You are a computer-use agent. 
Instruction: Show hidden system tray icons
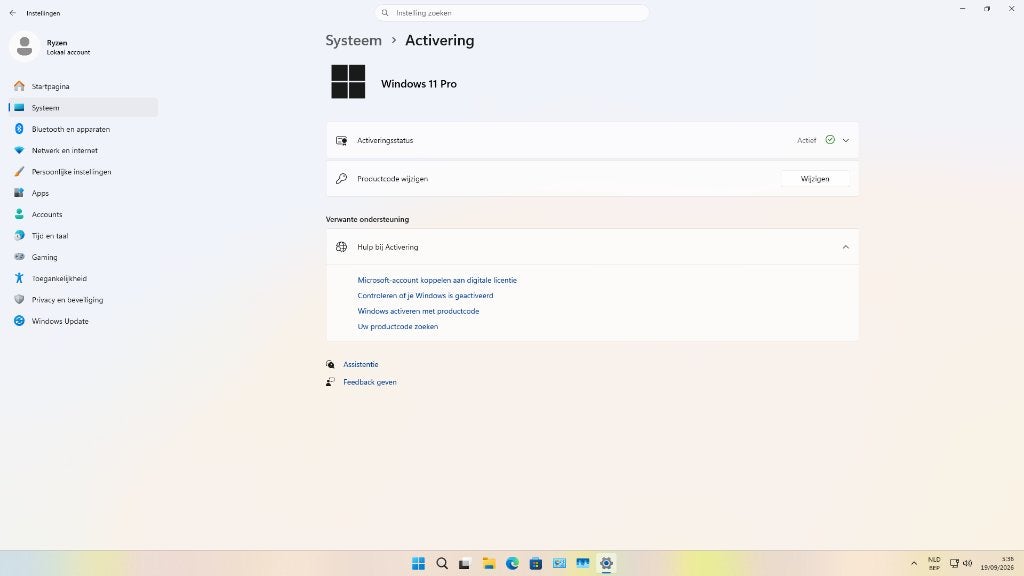(x=914, y=564)
